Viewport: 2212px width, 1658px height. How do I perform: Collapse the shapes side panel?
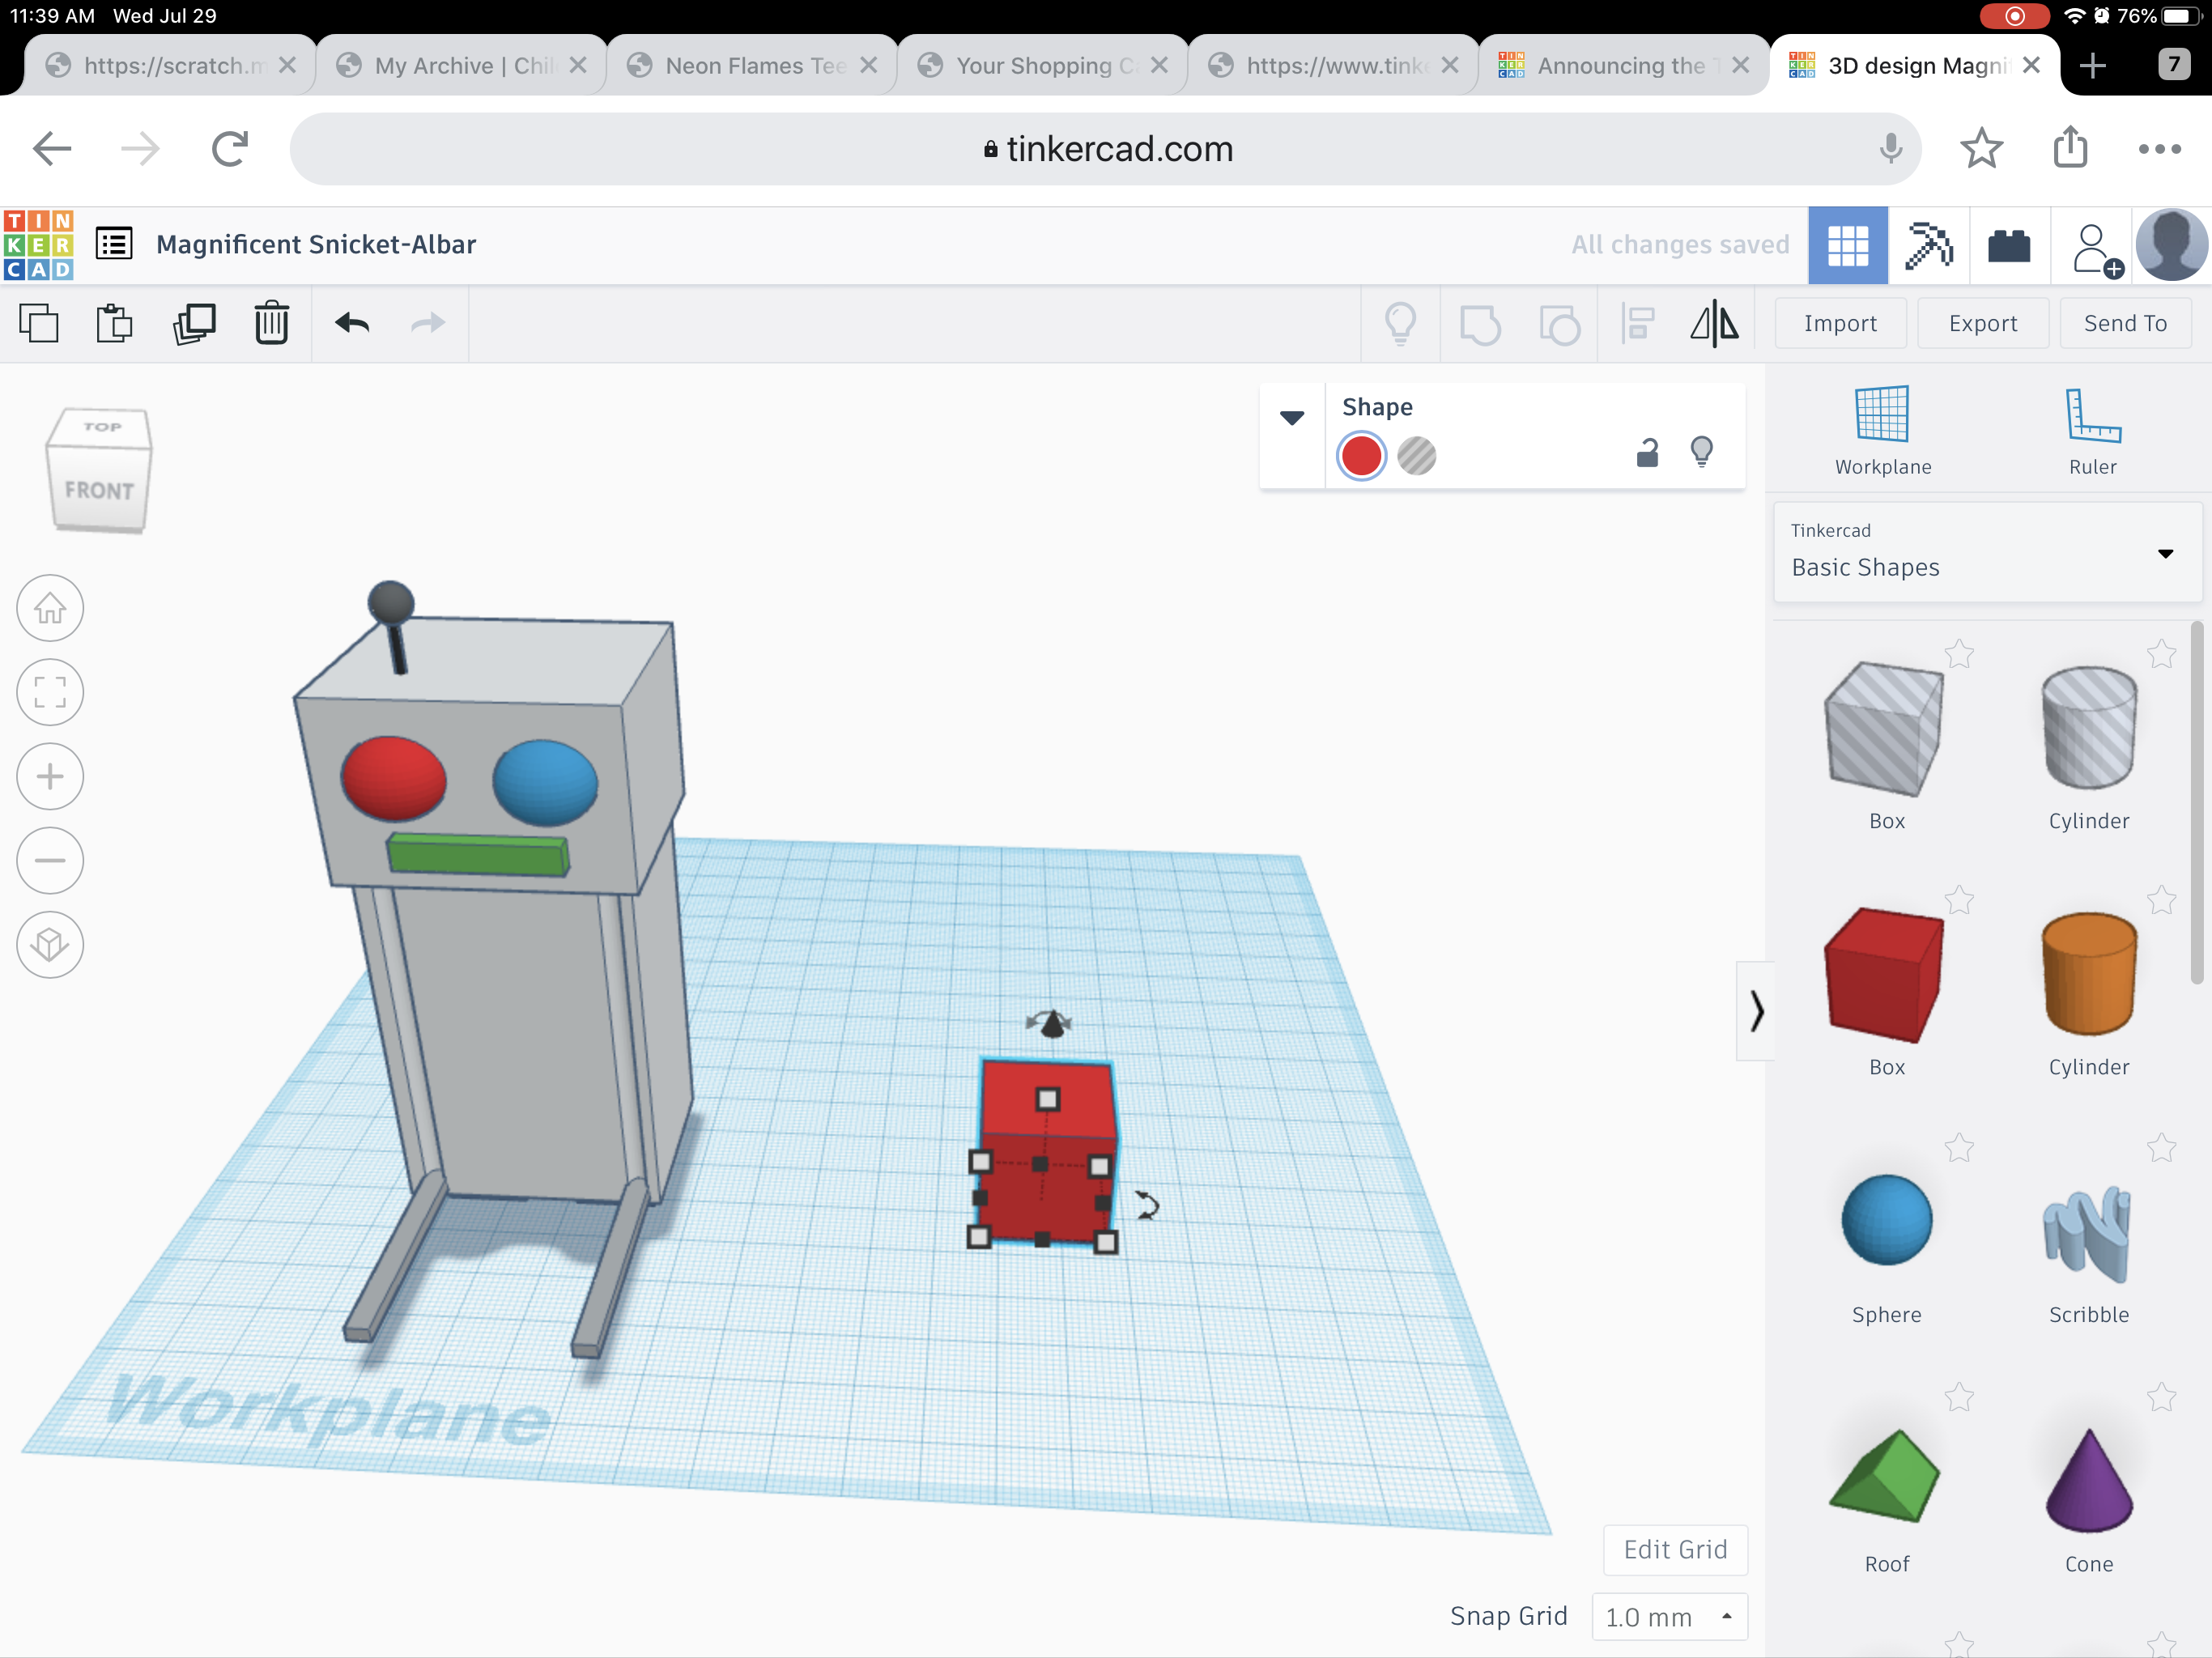coord(1756,1011)
